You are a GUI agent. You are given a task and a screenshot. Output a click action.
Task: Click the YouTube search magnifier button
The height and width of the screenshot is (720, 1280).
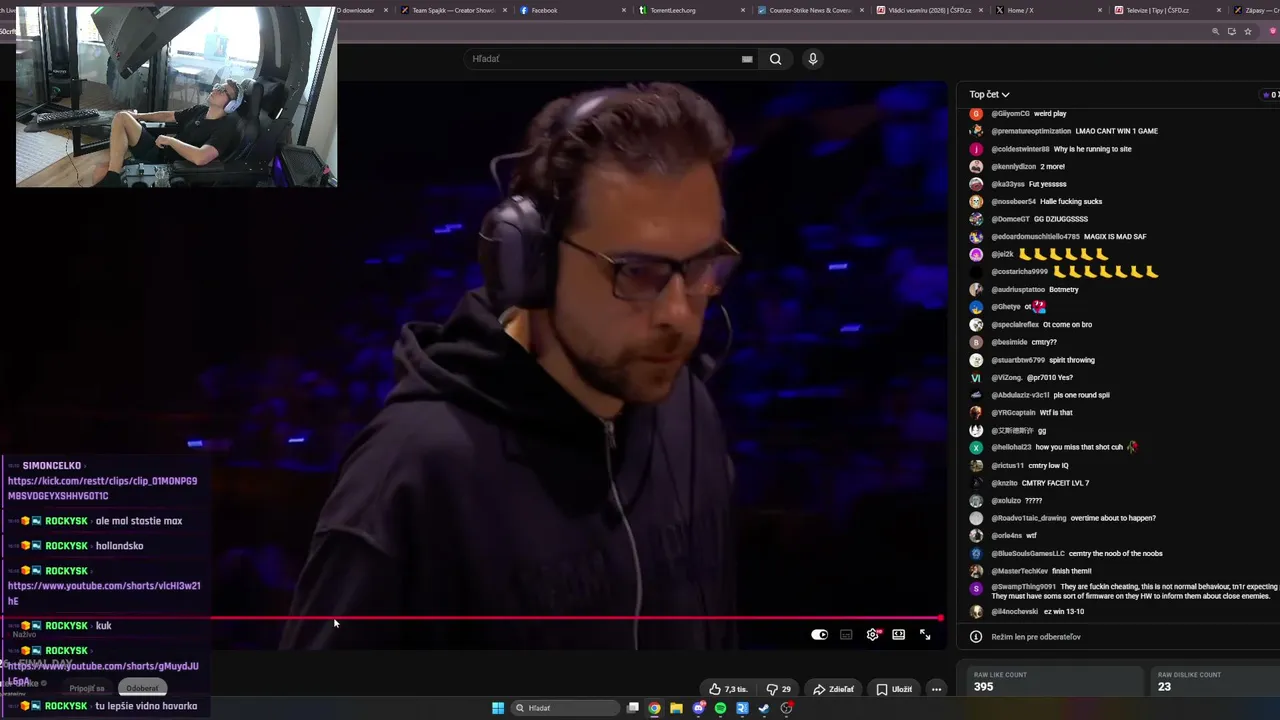coord(775,59)
